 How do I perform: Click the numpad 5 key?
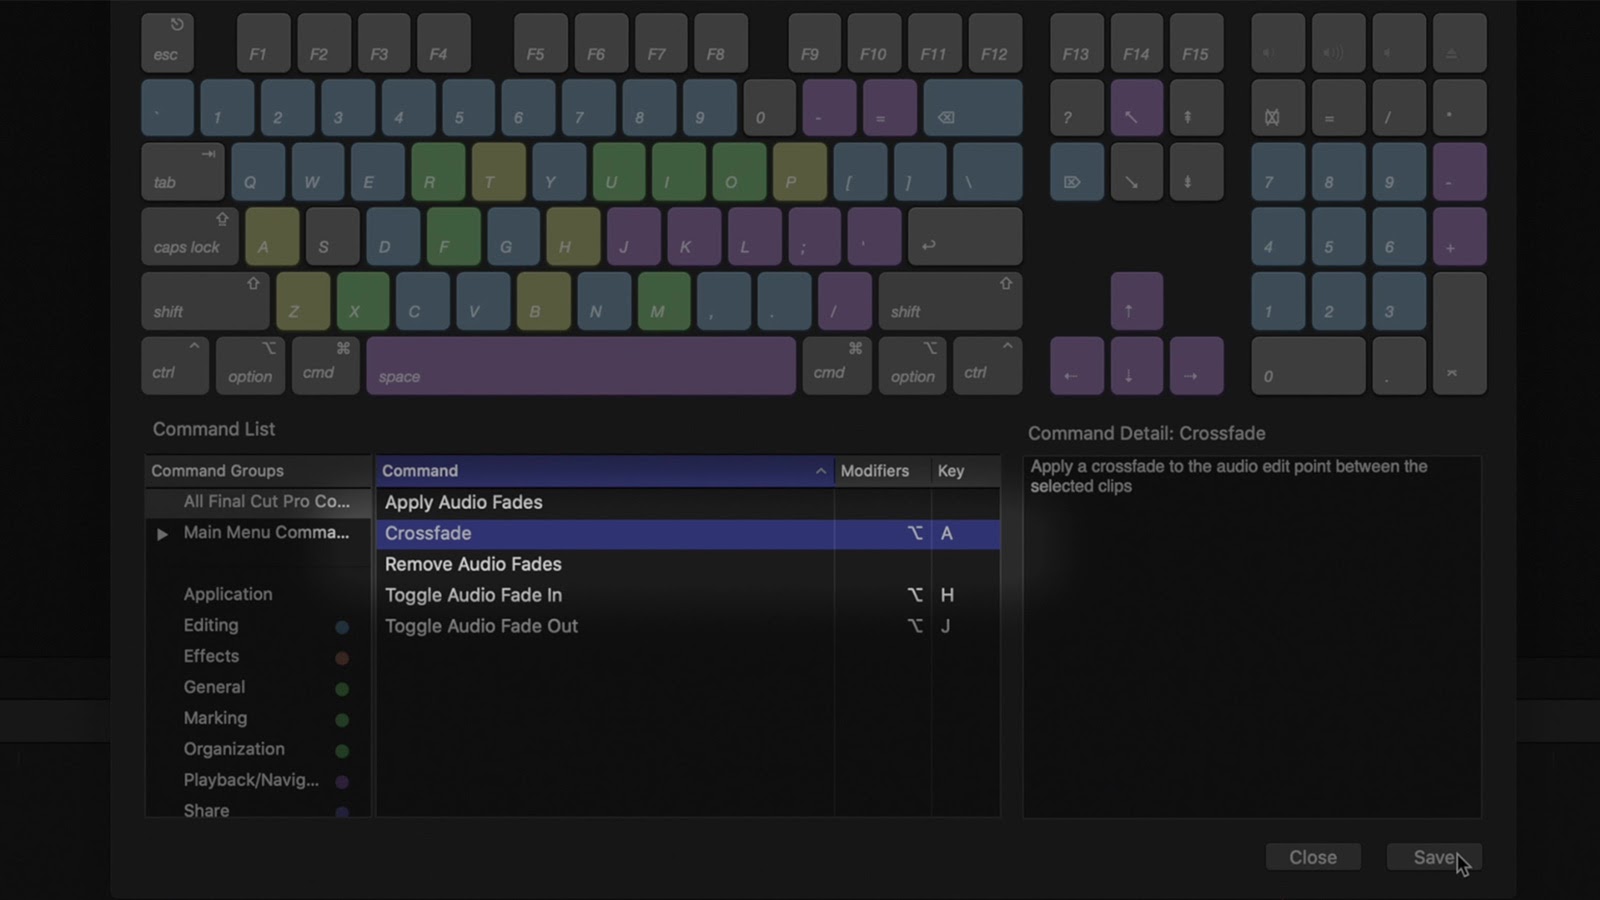point(1338,236)
